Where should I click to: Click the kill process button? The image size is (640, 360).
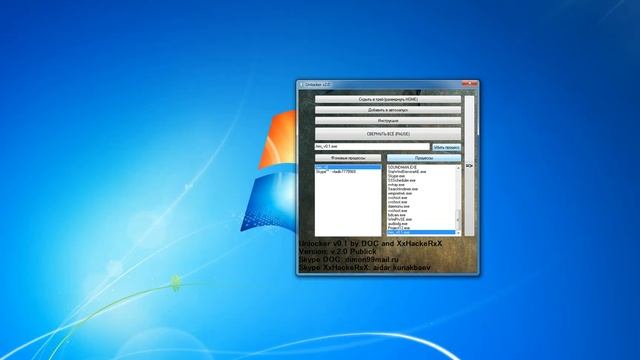click(x=447, y=147)
